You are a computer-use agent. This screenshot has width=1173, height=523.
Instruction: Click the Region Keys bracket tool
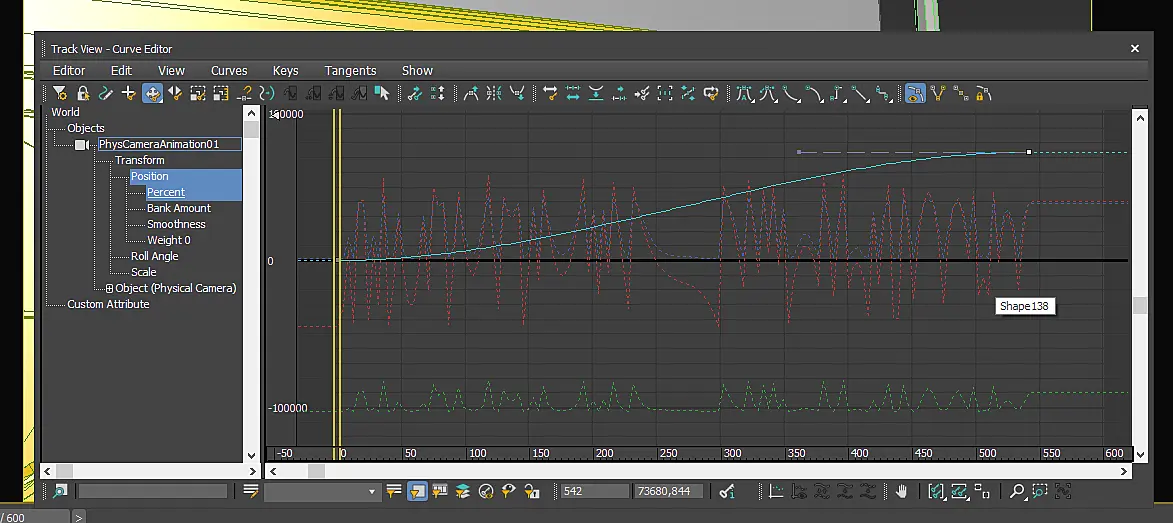(x=665, y=94)
